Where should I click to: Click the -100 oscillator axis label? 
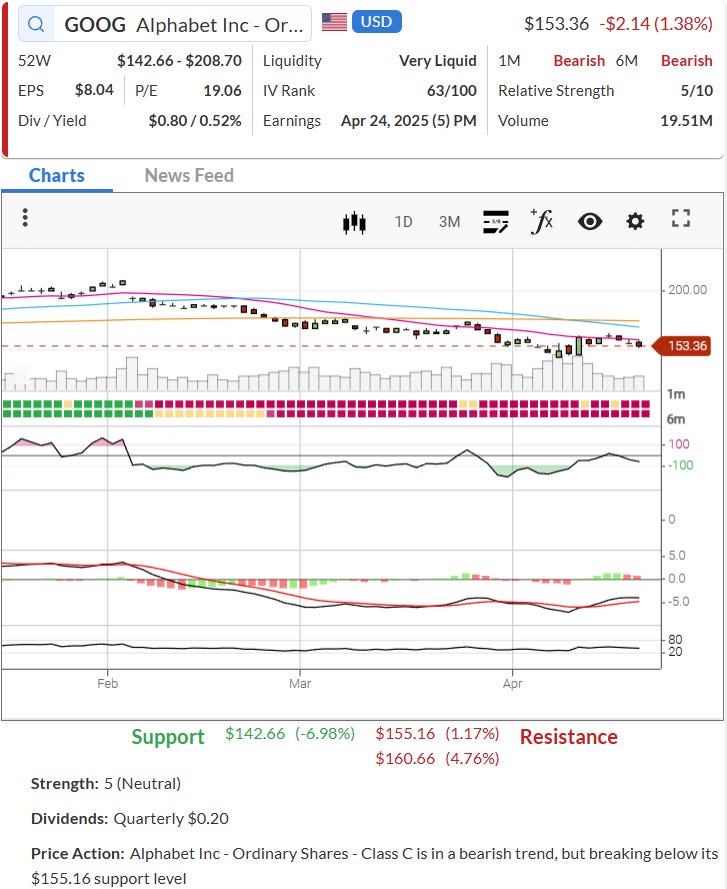[x=680, y=465]
